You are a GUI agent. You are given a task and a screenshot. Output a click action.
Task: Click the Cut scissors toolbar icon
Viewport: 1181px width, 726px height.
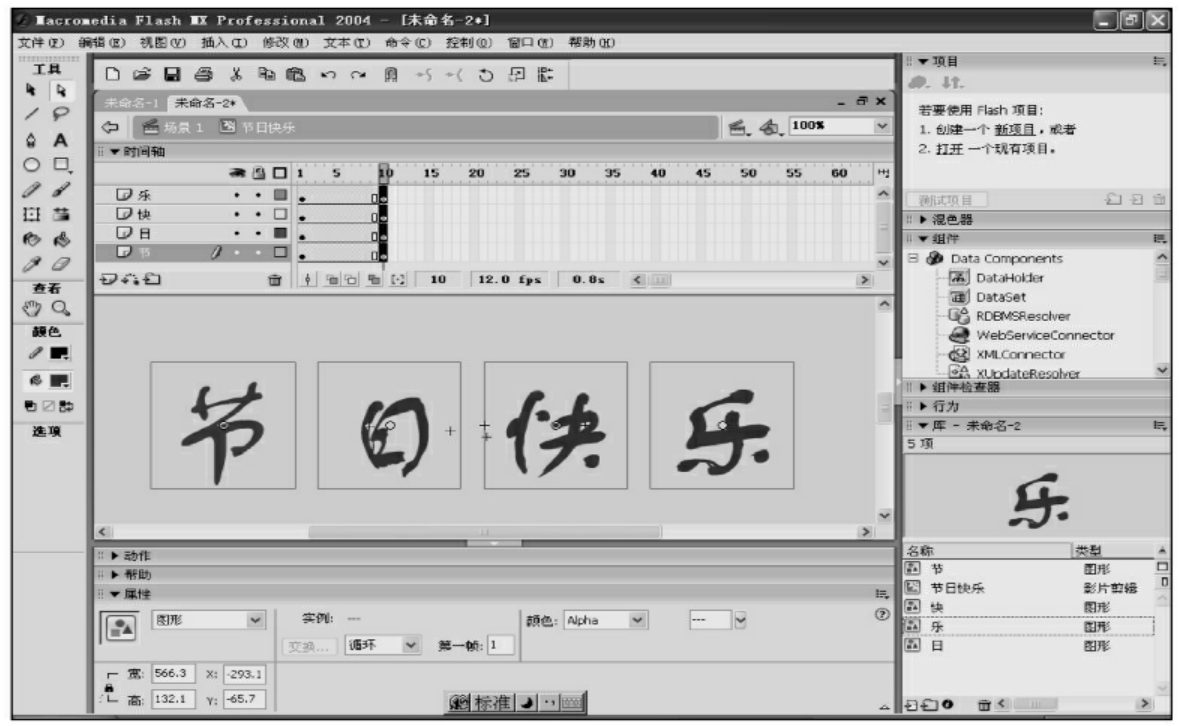[x=236, y=74]
